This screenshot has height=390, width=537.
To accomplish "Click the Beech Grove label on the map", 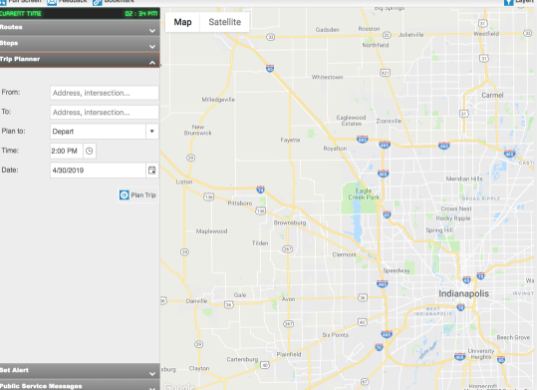I will (x=513, y=337).
